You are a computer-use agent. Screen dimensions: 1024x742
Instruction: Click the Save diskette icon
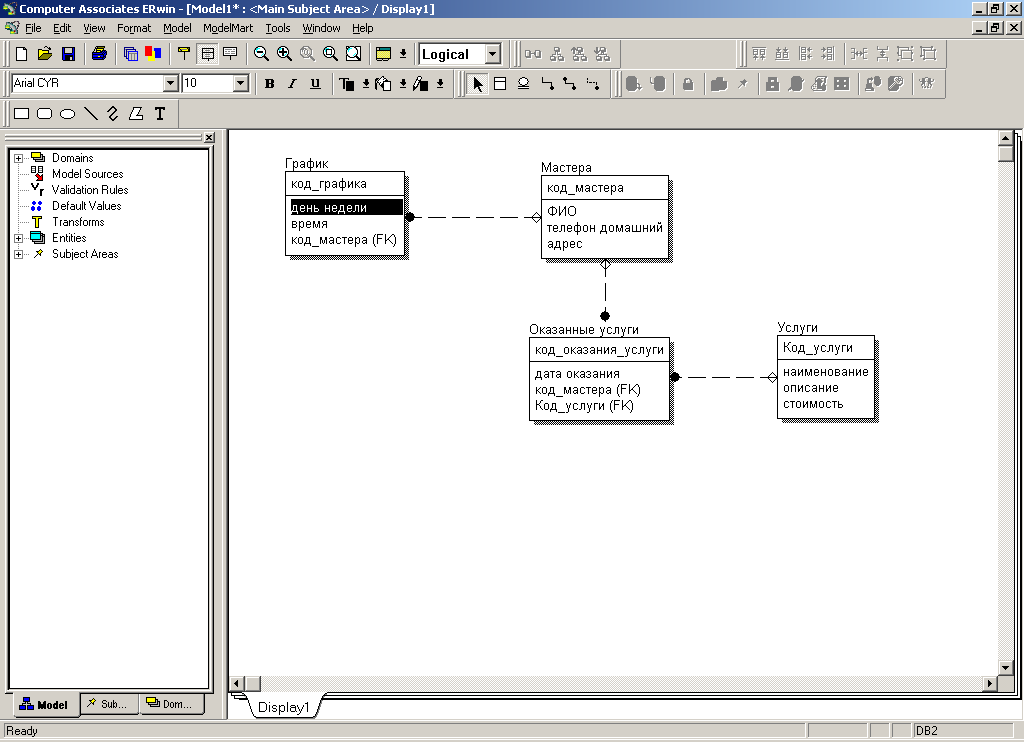coord(68,54)
